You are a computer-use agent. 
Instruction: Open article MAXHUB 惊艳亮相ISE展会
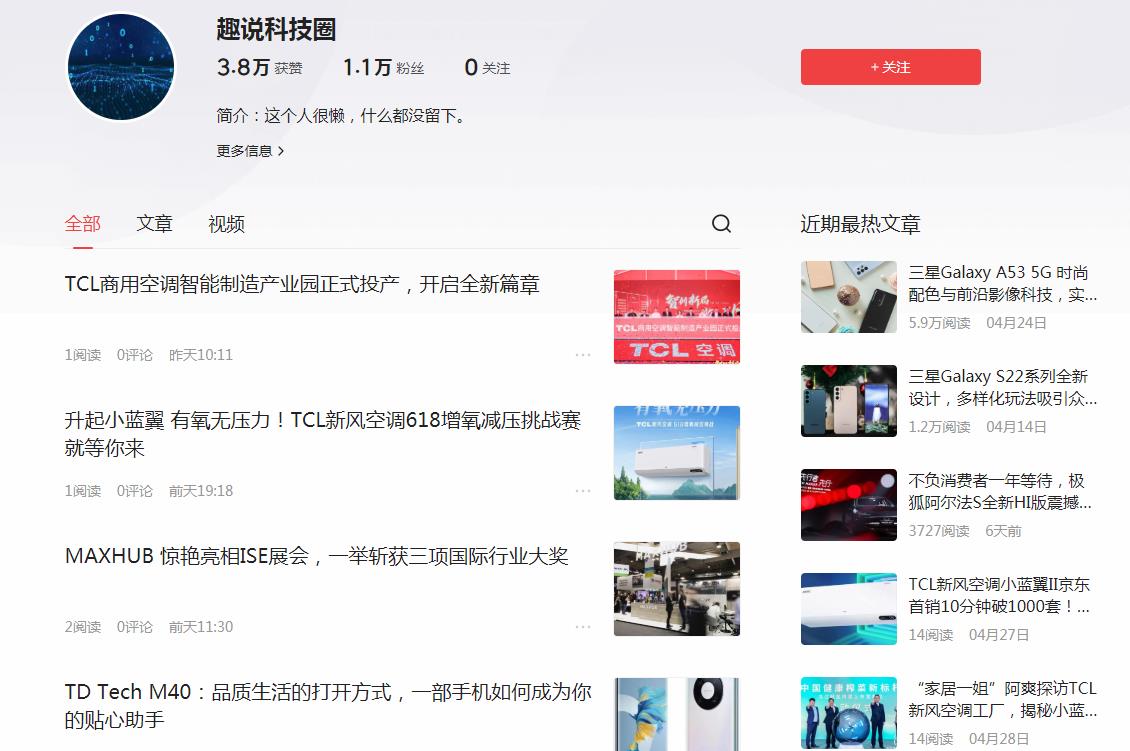316,556
